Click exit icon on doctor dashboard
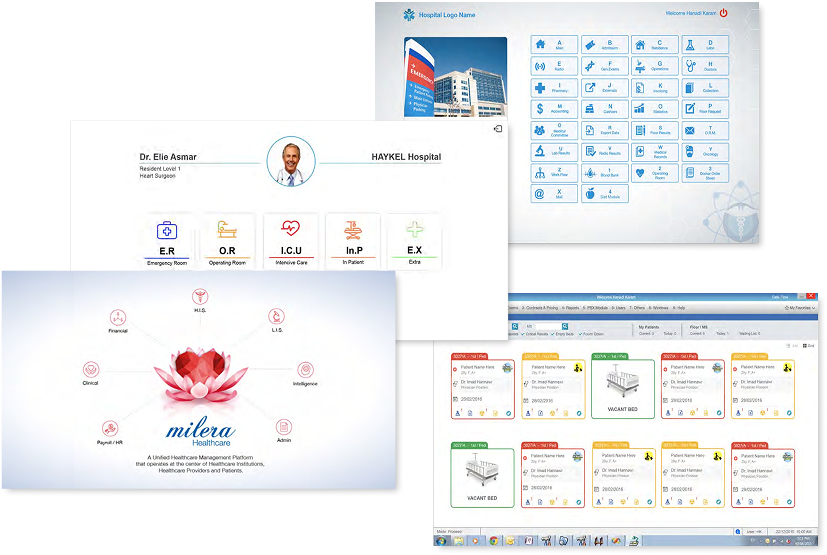Image resolution: width=827 pixels, height=555 pixels. [497, 129]
